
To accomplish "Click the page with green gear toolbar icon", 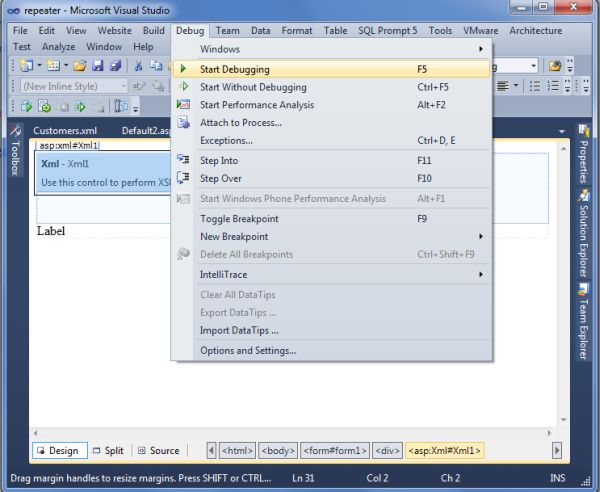I will click(x=45, y=106).
